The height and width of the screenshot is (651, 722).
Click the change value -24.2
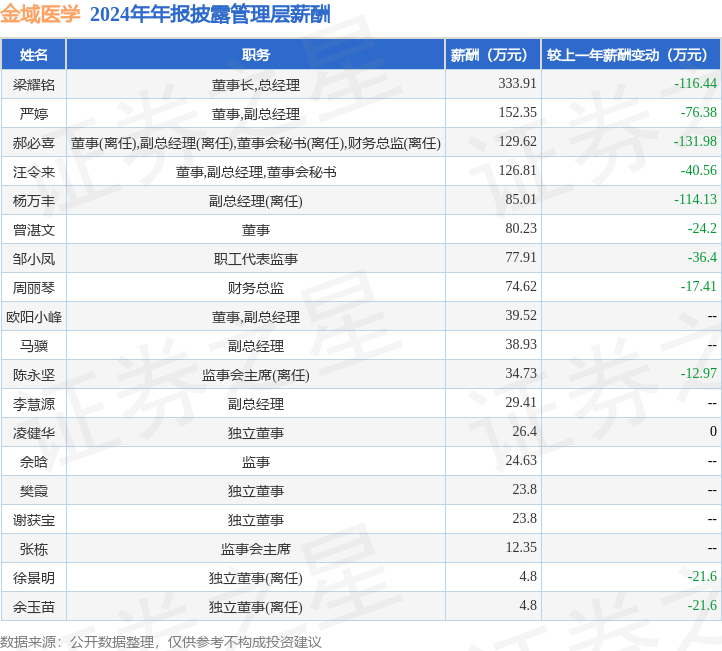(702, 228)
